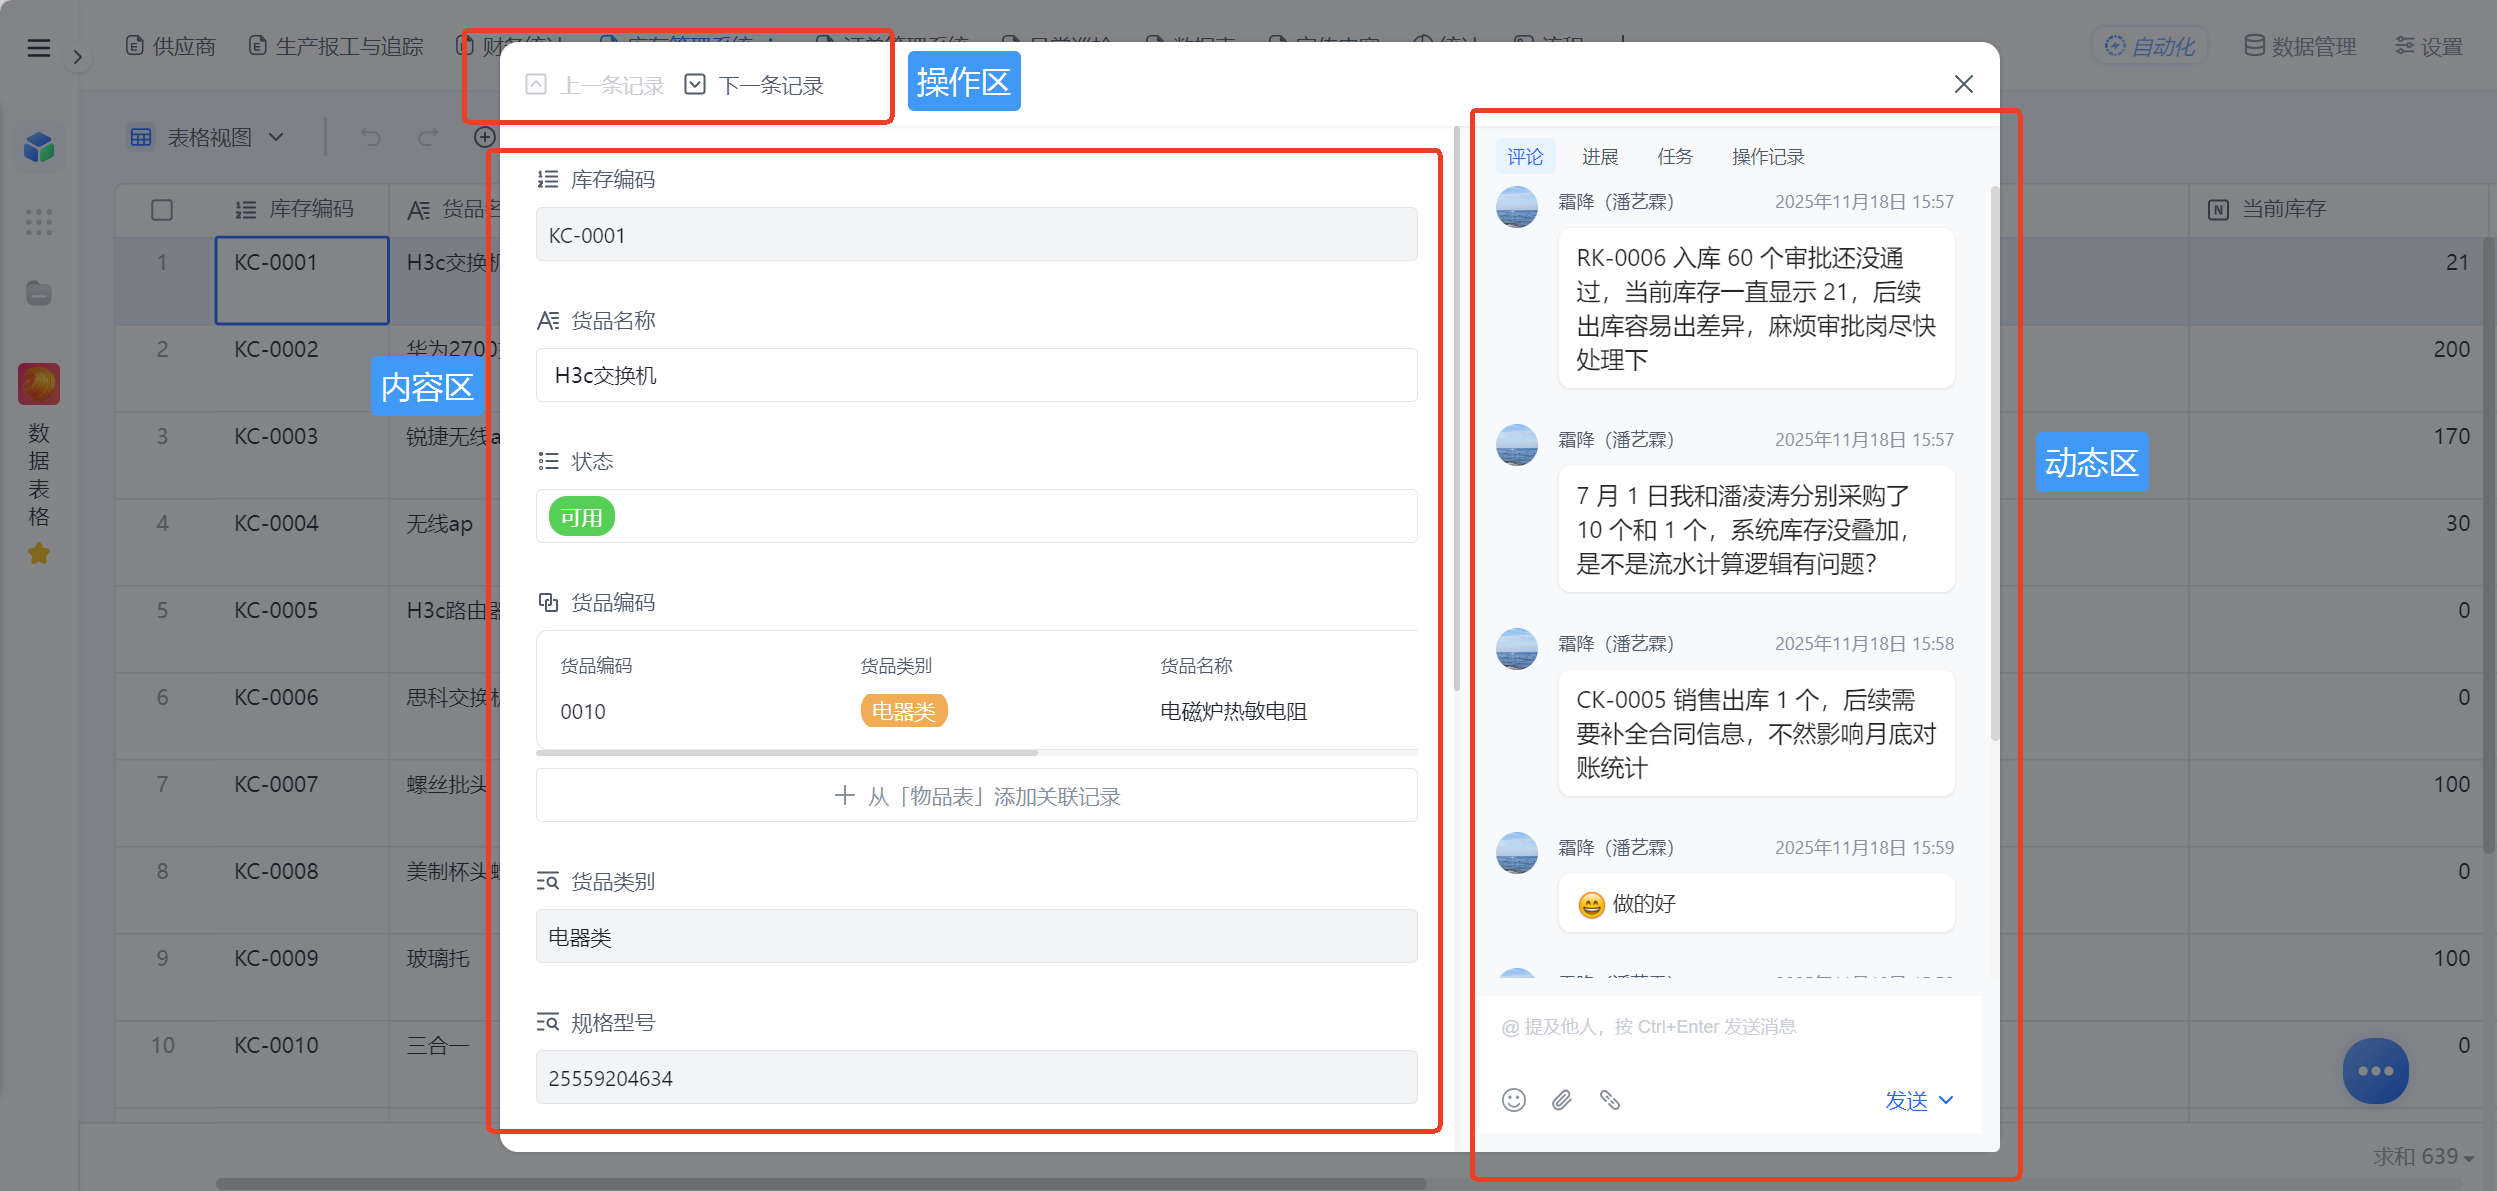
Task: Click the yellow star favorite icon
Action: pyautogui.click(x=39, y=553)
